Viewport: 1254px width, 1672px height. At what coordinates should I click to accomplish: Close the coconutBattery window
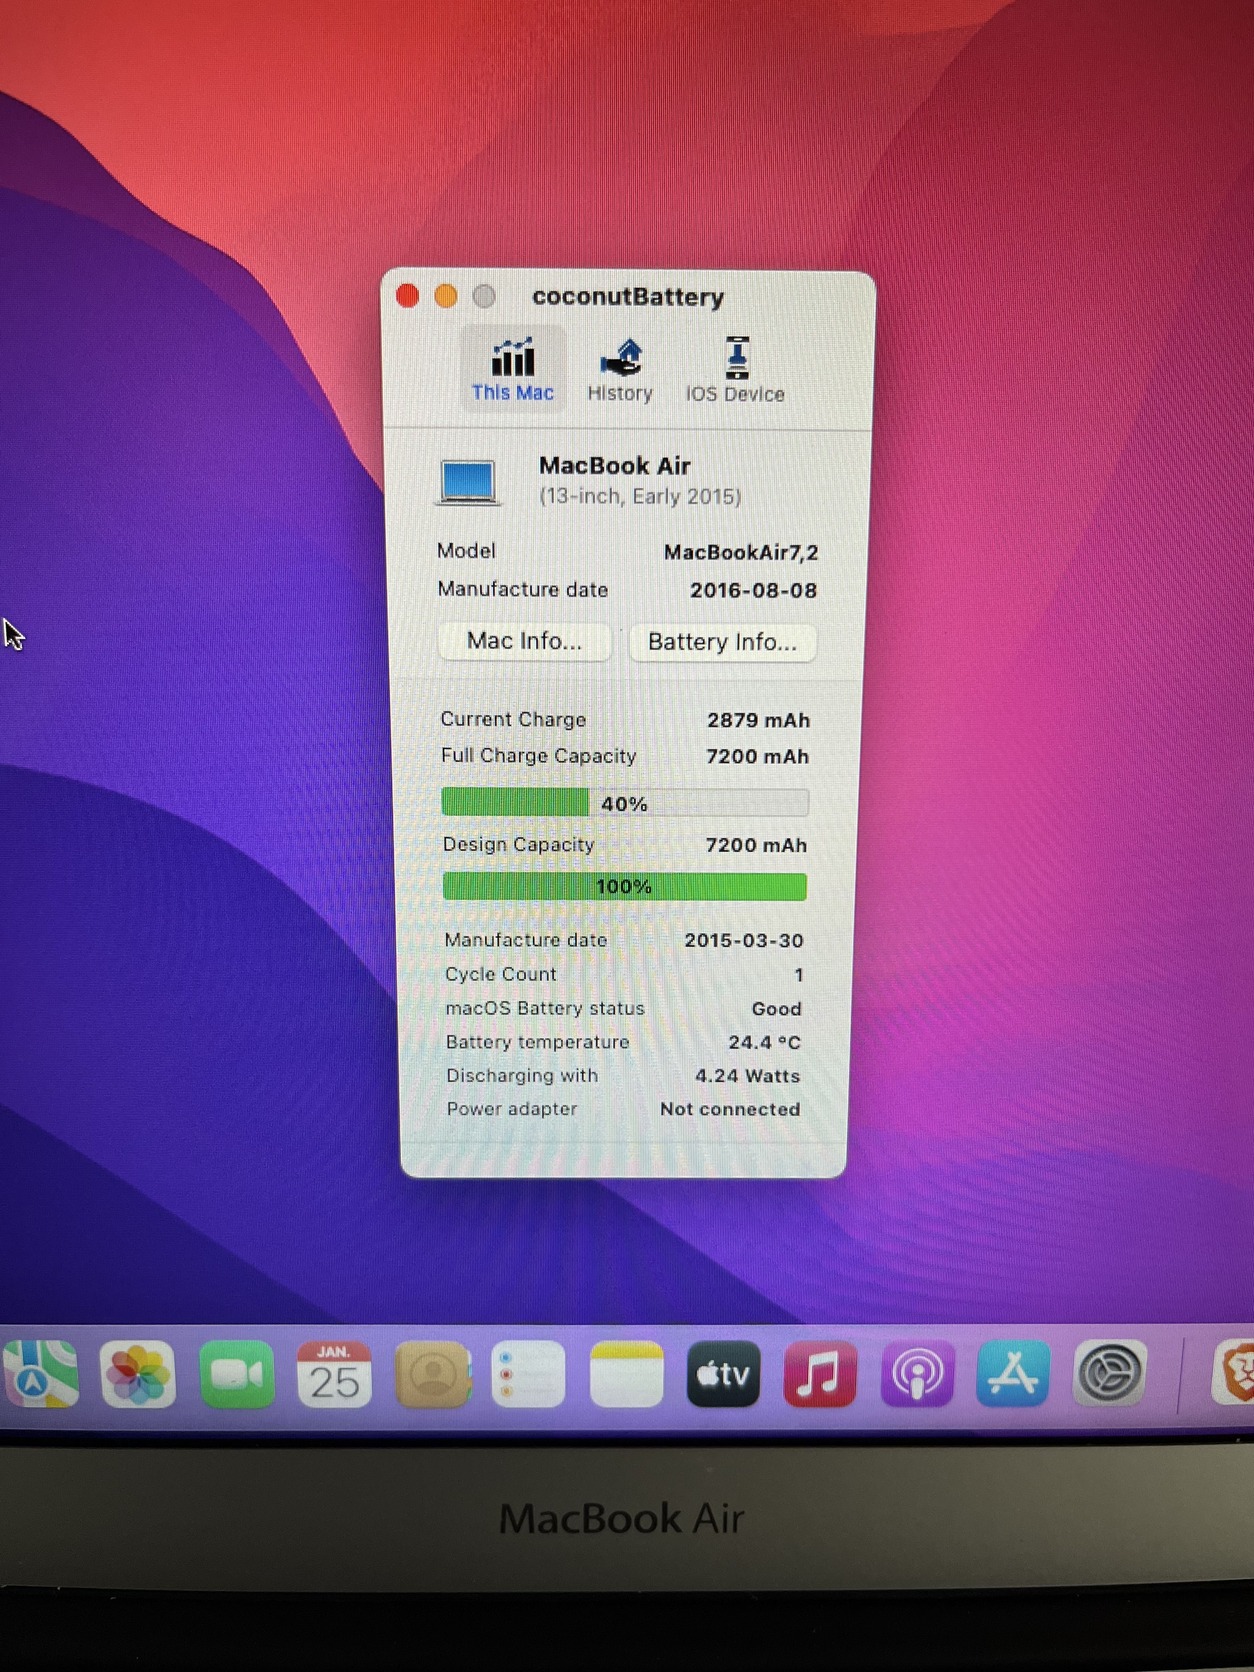point(407,296)
